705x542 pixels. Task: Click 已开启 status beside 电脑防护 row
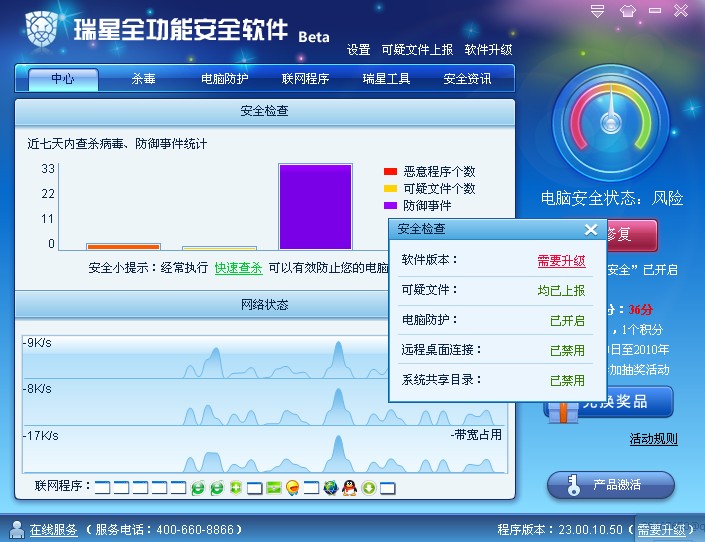pyautogui.click(x=567, y=321)
